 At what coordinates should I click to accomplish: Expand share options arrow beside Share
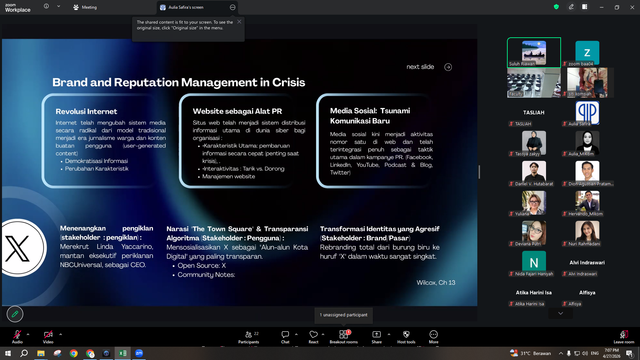389,334
